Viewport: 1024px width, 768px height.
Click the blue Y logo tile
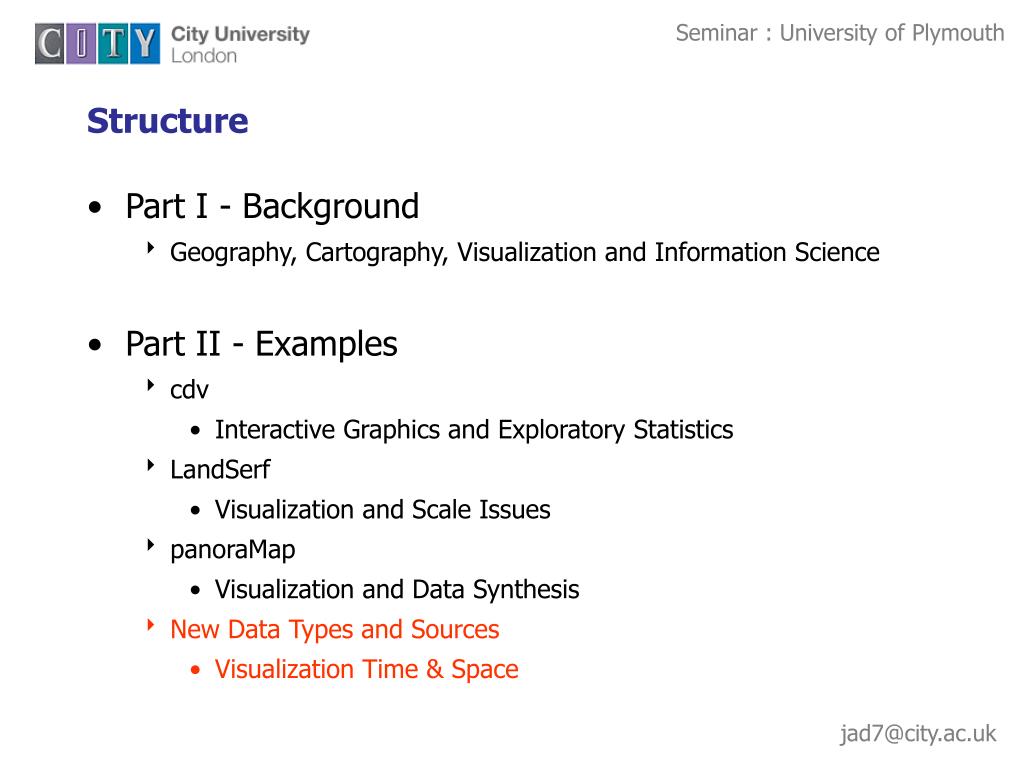145,44
